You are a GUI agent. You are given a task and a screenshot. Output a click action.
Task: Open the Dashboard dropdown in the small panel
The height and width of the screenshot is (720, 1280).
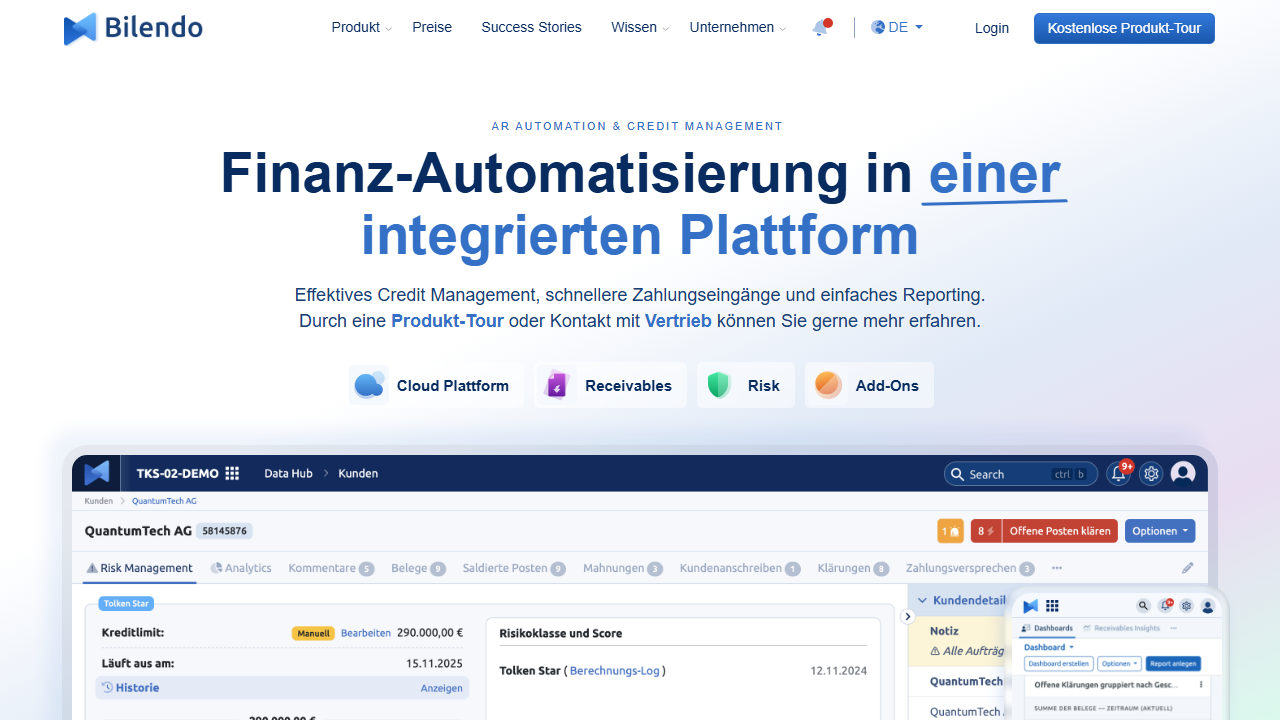1048,647
